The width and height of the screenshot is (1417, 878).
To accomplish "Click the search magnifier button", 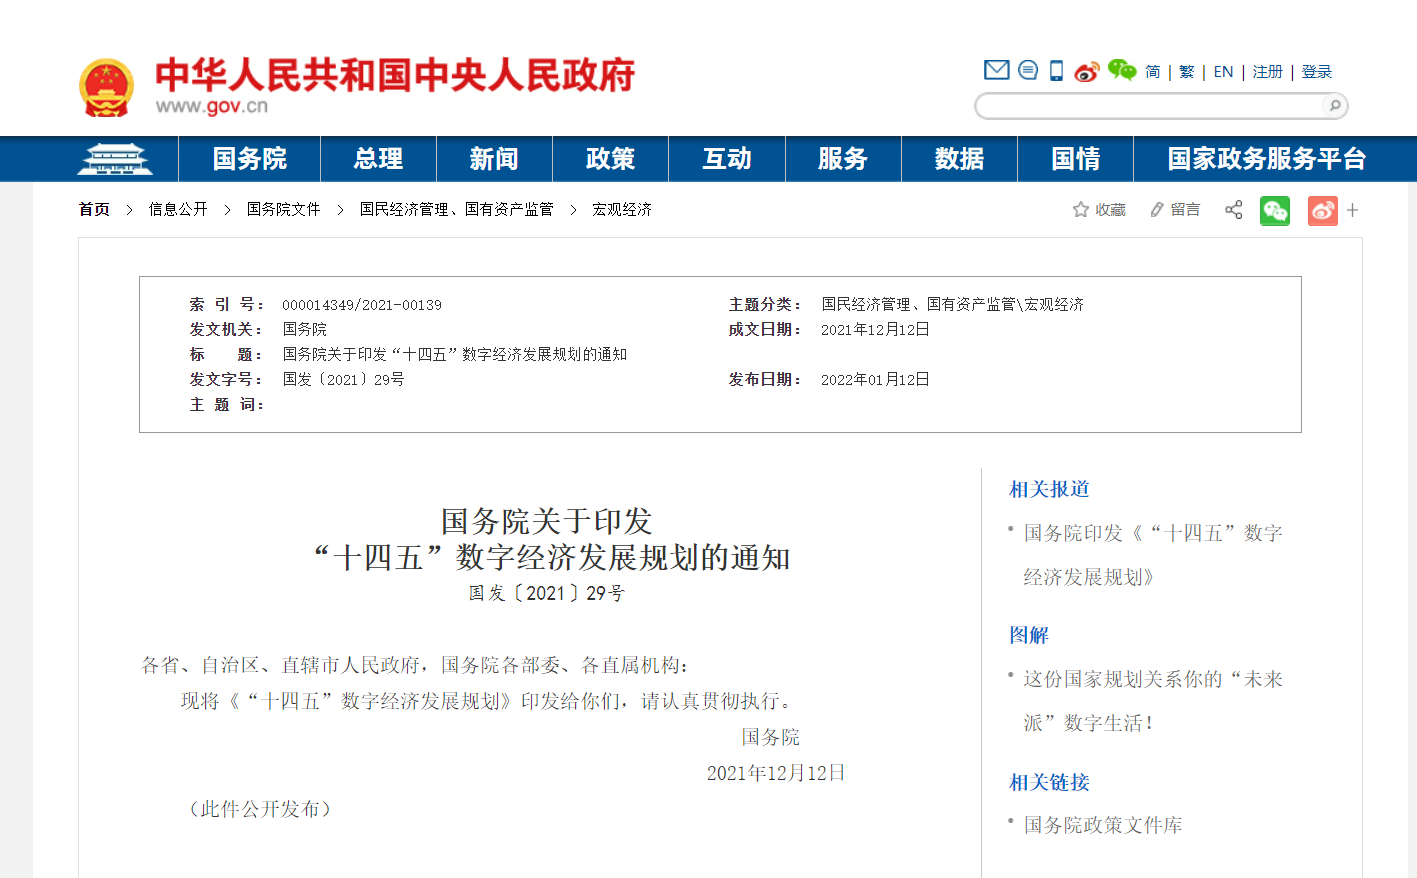I will [1334, 106].
